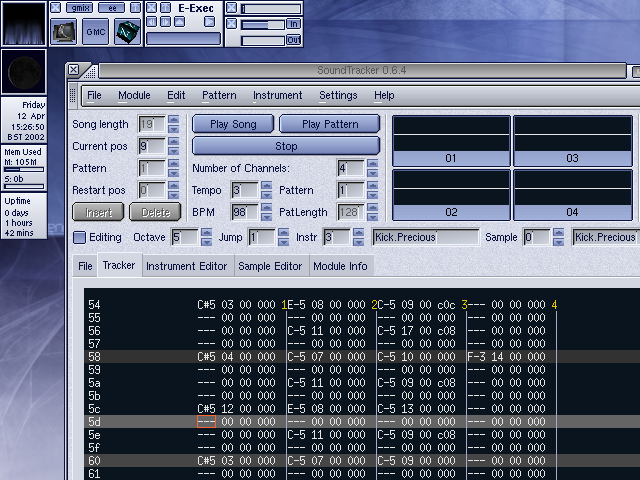Viewport: 640px width, 480px height.
Task: Switch to the File tab
Action: [x=85, y=266]
